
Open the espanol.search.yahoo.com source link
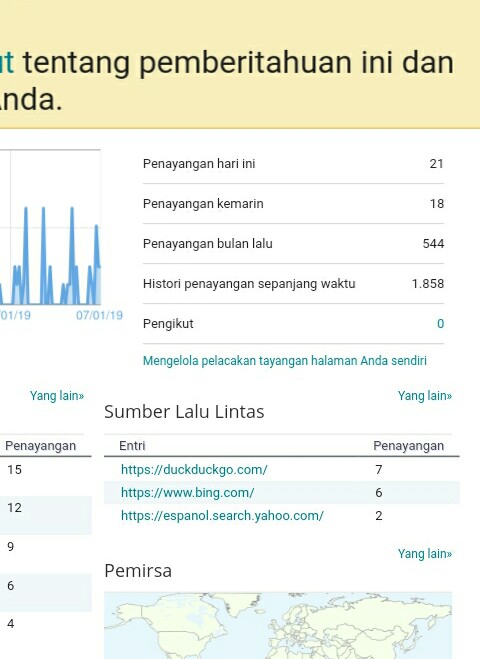coord(222,516)
